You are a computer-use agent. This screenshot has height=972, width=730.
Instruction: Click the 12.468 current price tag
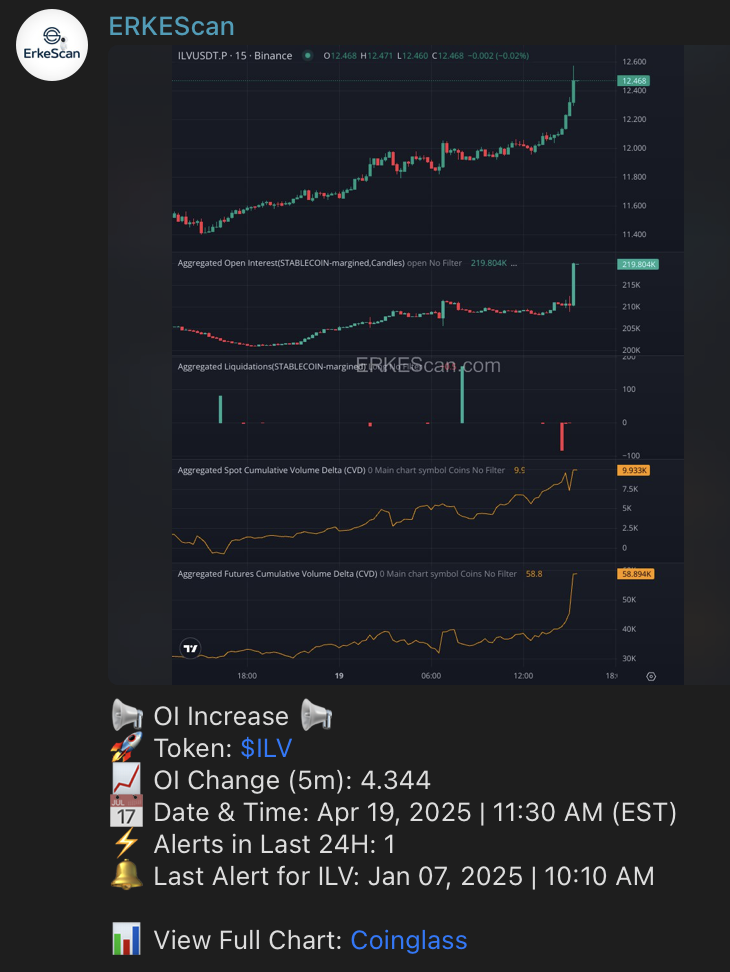pos(635,80)
